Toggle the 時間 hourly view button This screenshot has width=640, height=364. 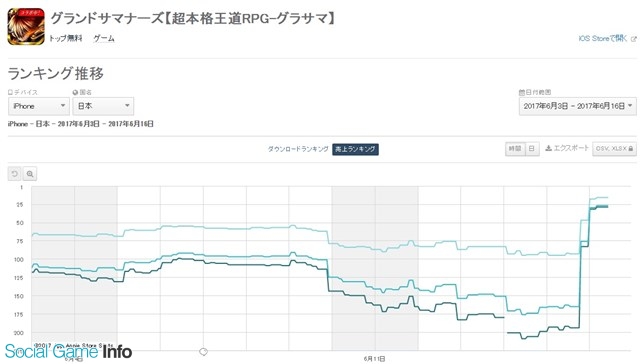(515, 149)
